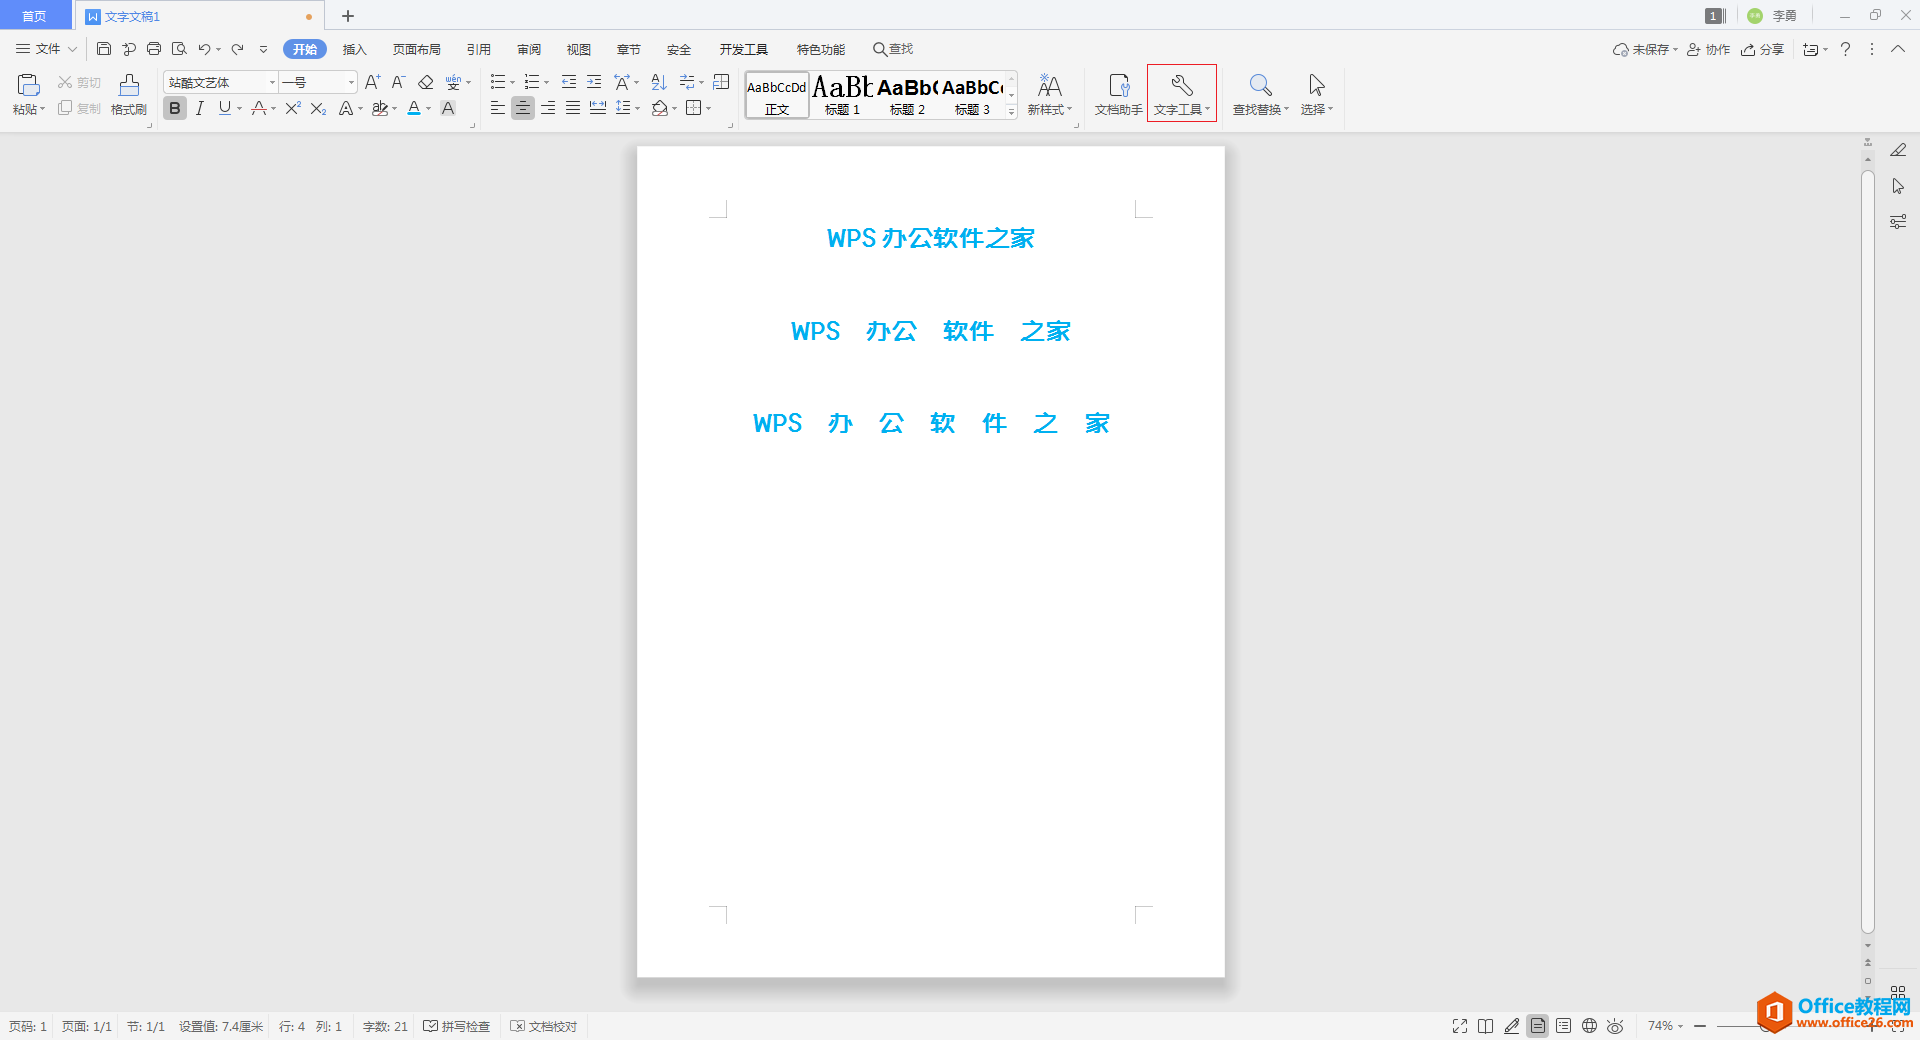Switch to full-screen view icon in status bar
1920x1040 pixels.
[x=1460, y=1026]
